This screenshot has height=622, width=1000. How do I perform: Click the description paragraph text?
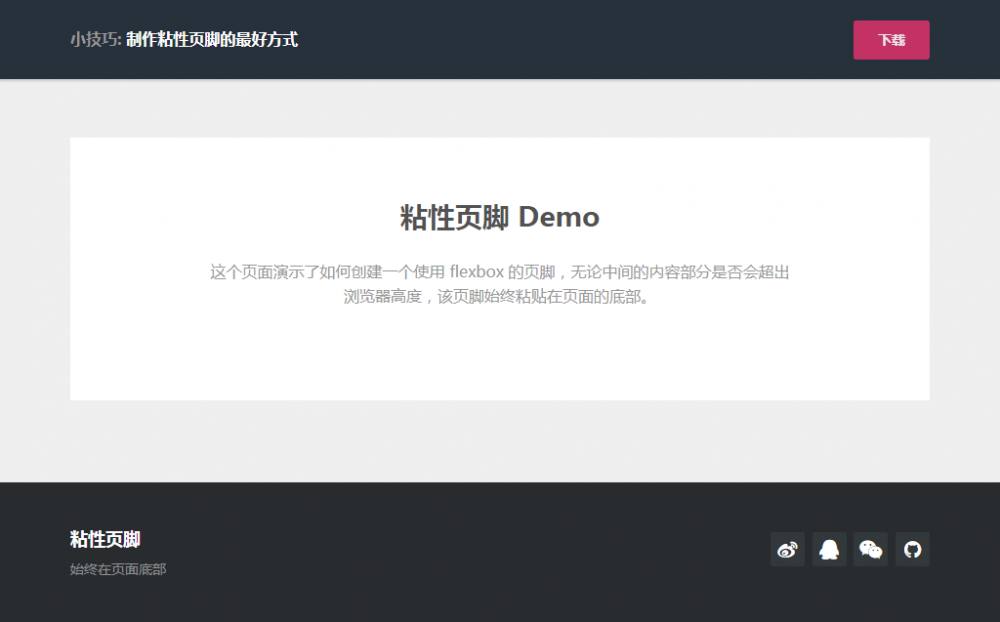(499, 285)
